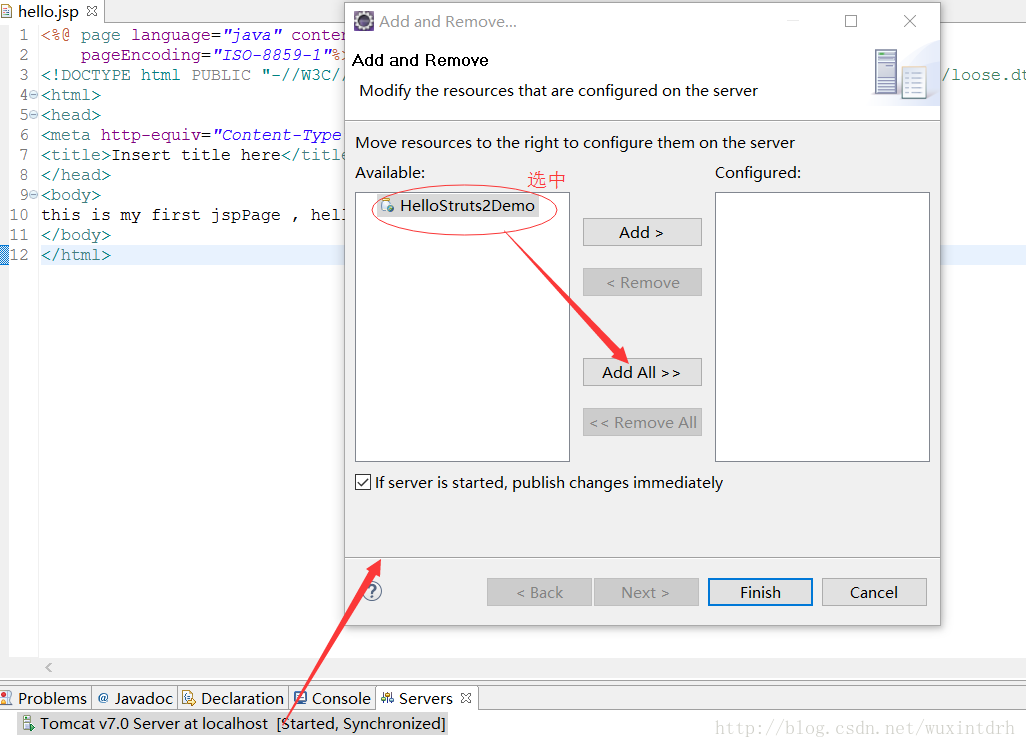Collapse the head tag fold marker
This screenshot has width=1026, height=748.
point(33,115)
